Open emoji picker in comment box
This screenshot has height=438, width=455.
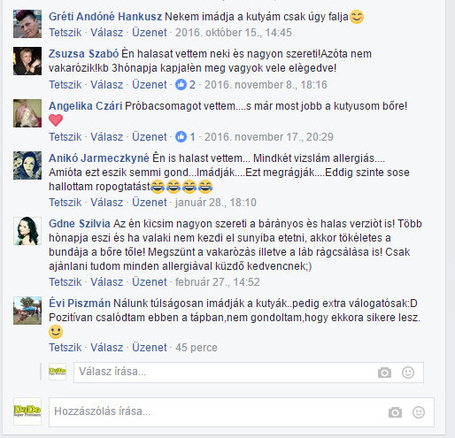pyautogui.click(x=419, y=412)
